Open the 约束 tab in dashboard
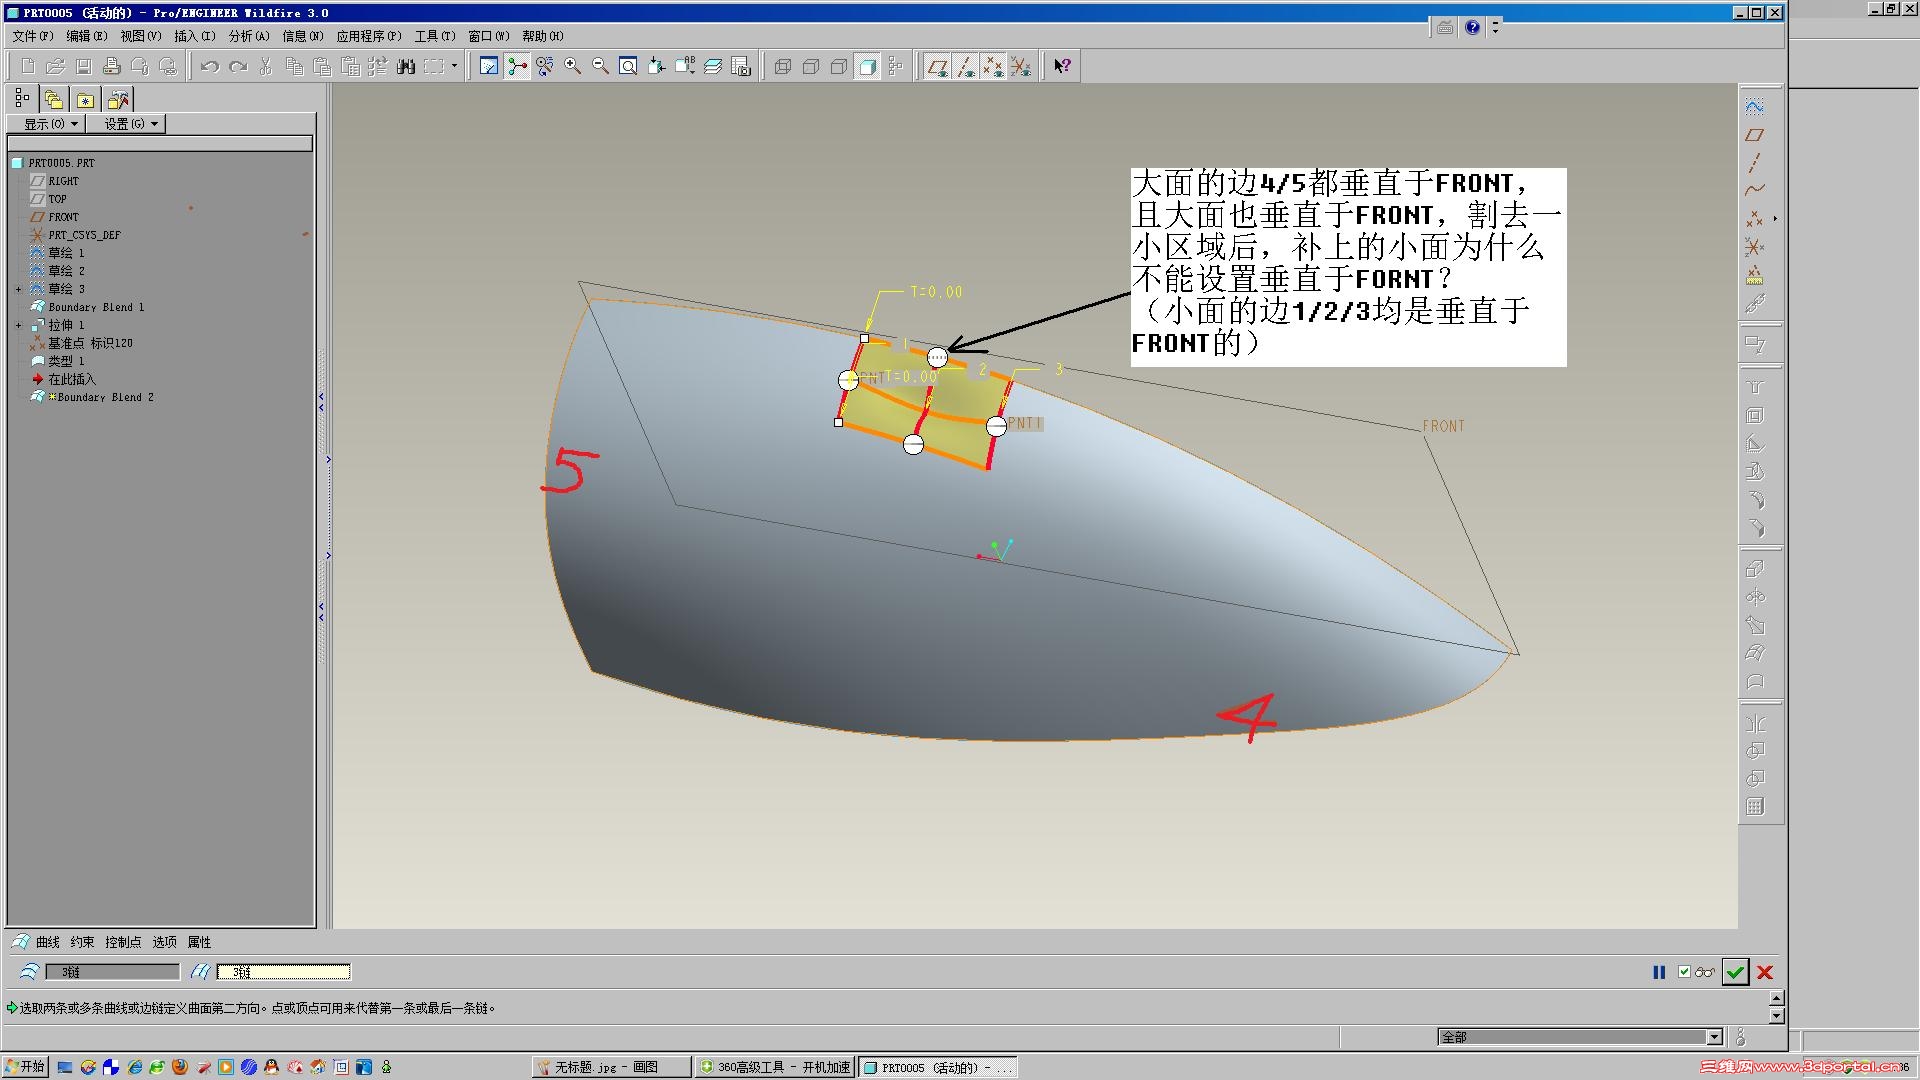Image resolution: width=1920 pixels, height=1080 pixels. point(82,942)
